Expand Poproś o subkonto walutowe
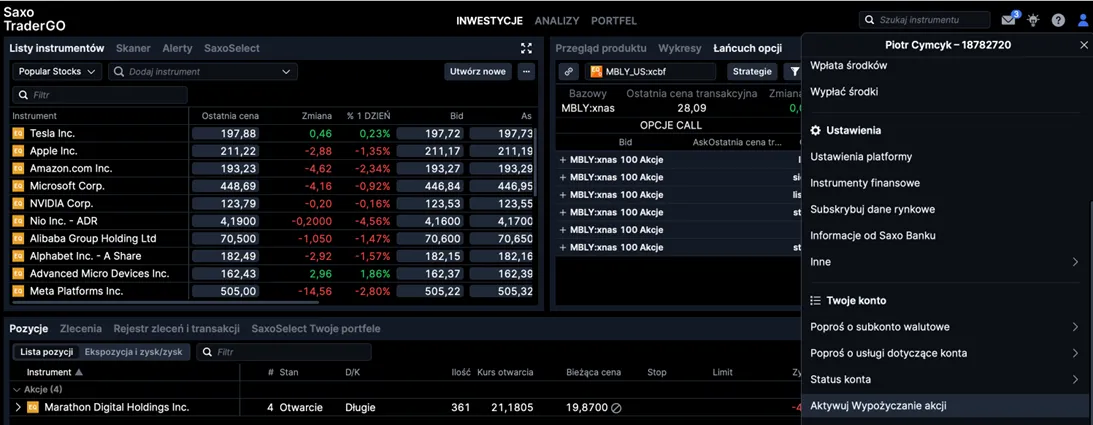The height and width of the screenshot is (425, 1093). coord(1075,327)
